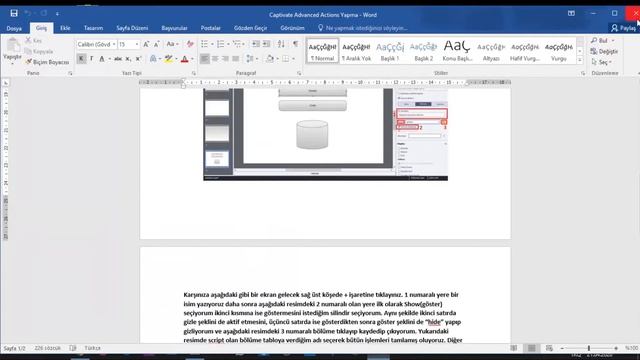Screen dimensions: 640x360
Task: Increase the font size (larger A)
Action: pos(146,44)
